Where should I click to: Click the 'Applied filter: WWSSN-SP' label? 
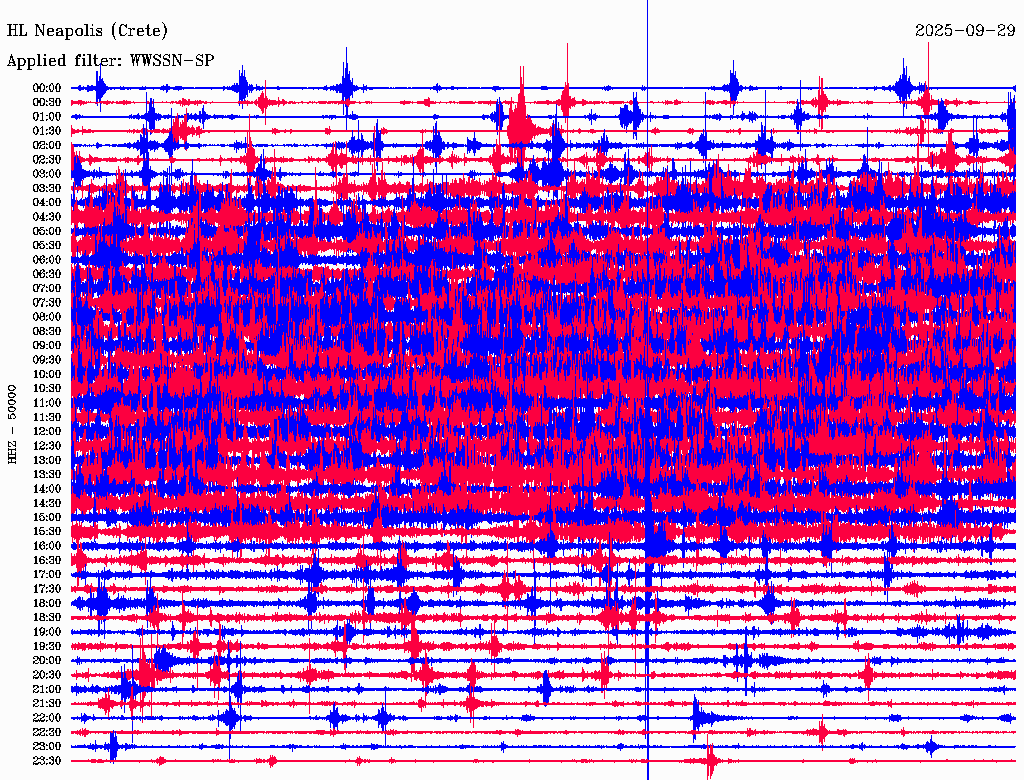click(110, 61)
